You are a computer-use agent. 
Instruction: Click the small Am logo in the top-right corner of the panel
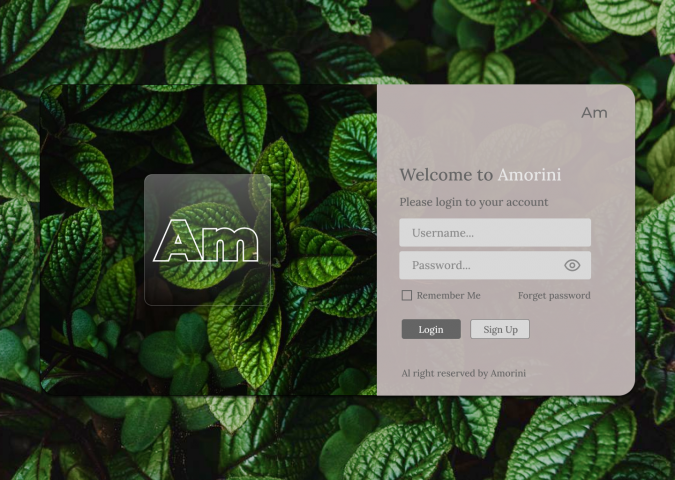(594, 113)
